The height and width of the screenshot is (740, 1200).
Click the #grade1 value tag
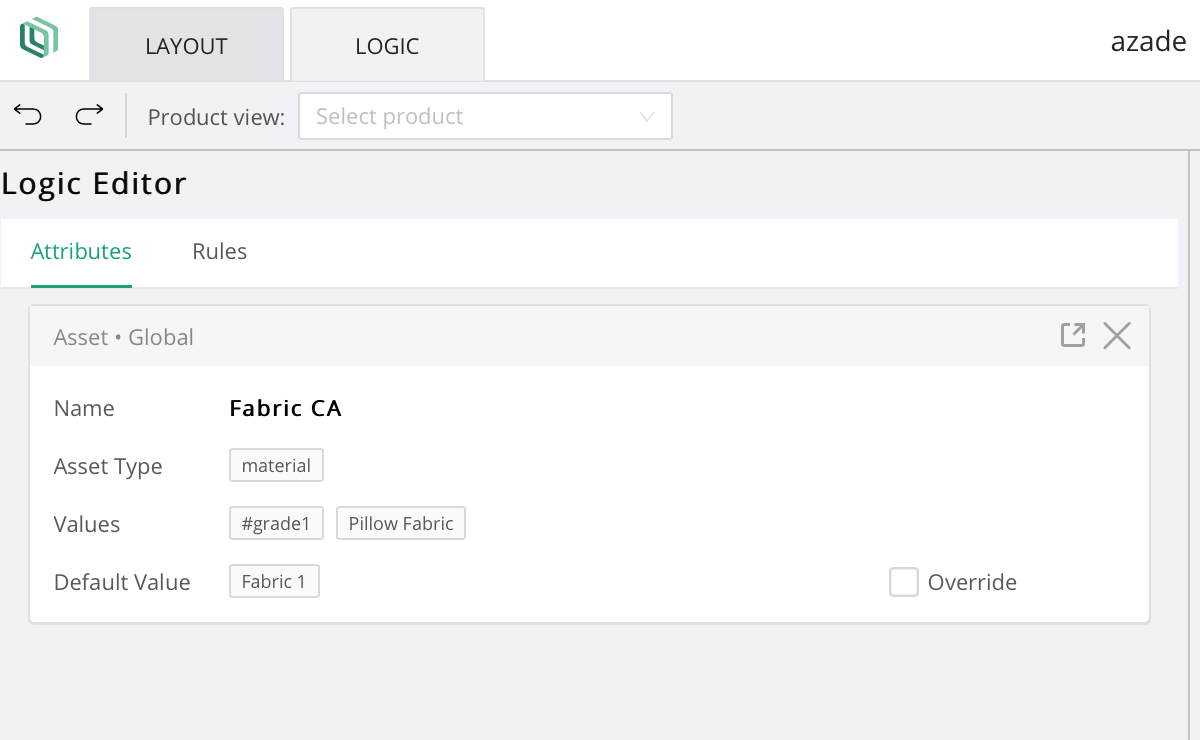tap(276, 523)
